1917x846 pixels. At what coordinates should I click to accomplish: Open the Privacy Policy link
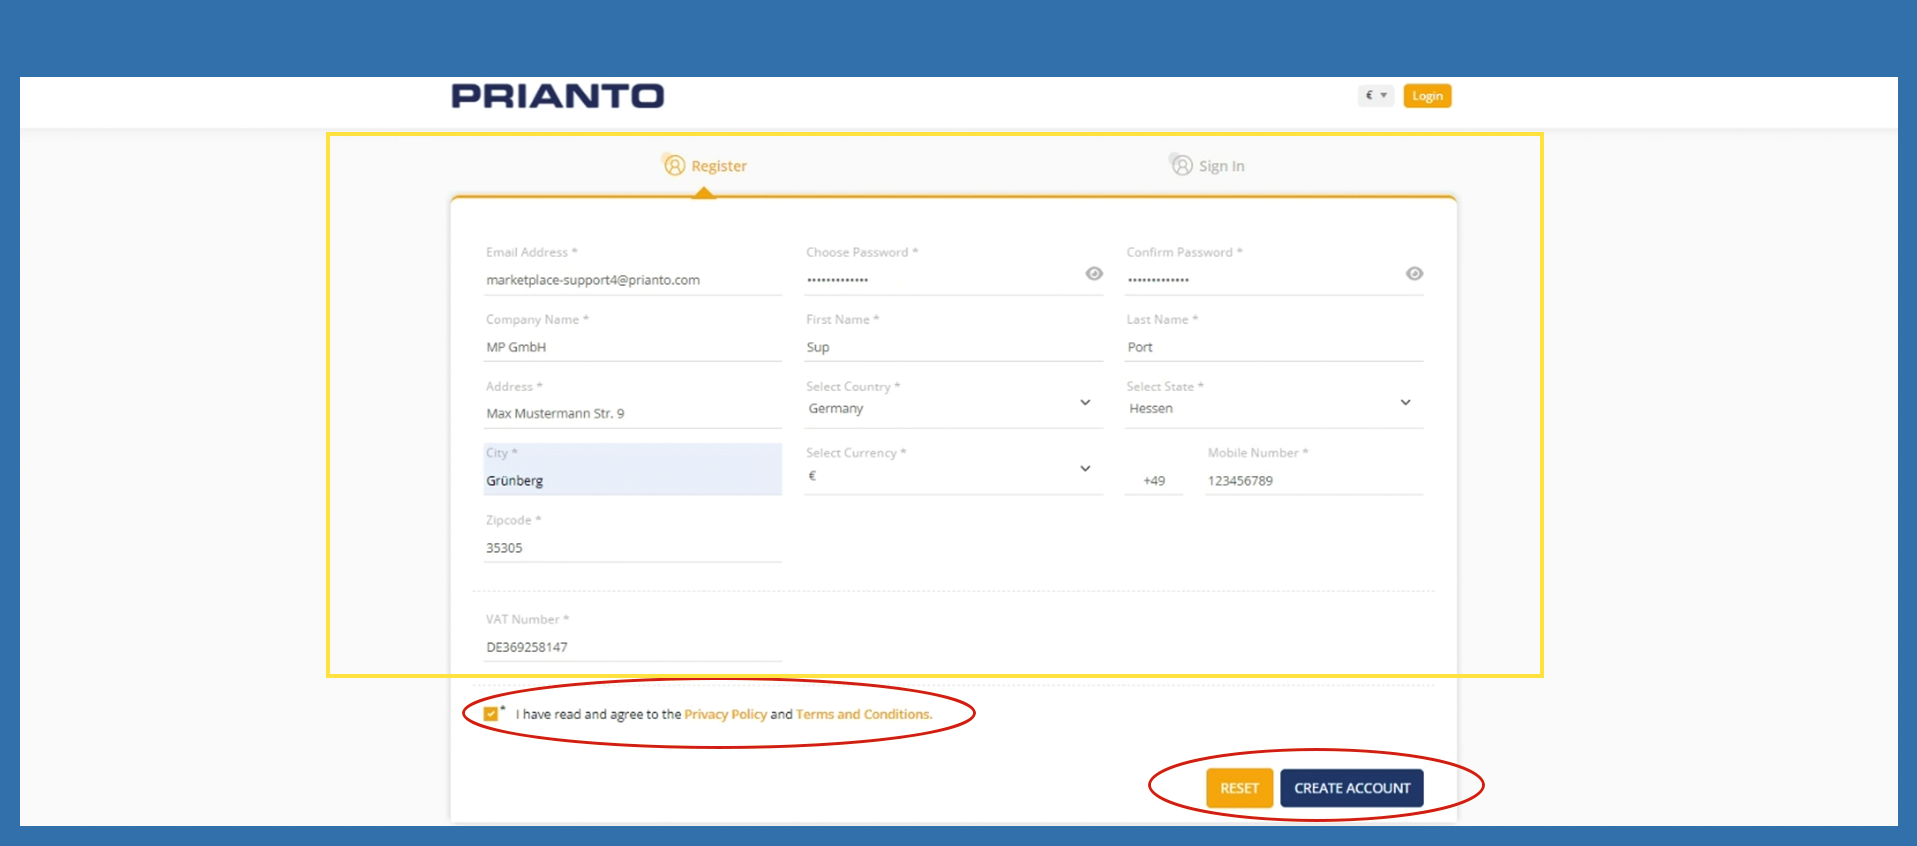[725, 714]
